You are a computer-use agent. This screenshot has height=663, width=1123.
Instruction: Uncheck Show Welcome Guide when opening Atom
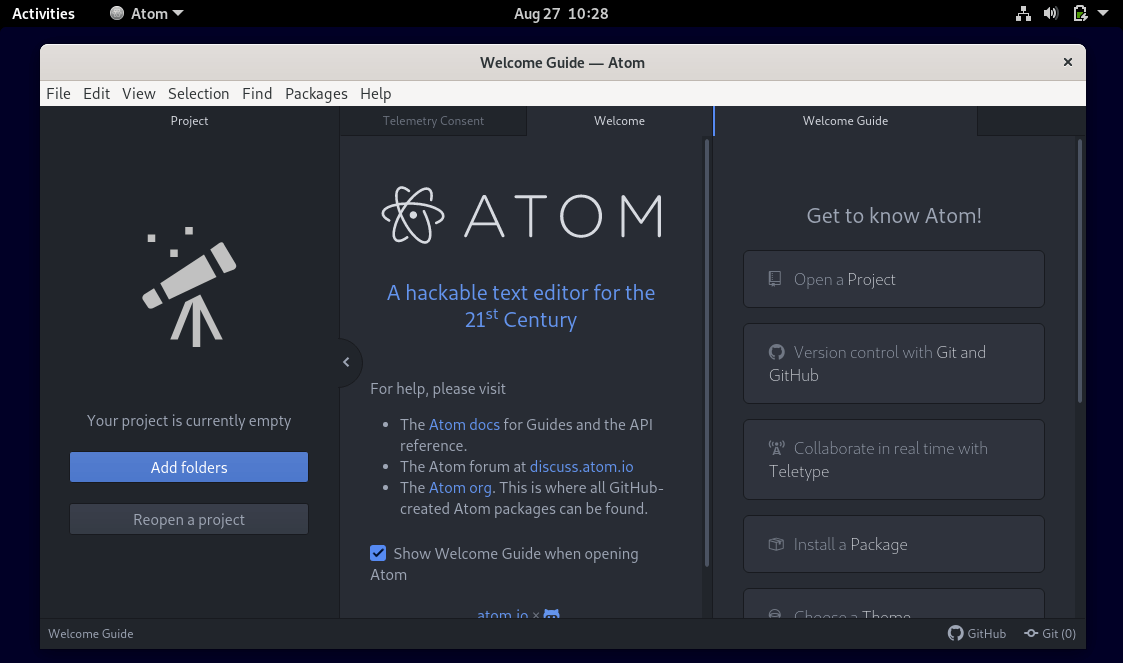(x=378, y=553)
